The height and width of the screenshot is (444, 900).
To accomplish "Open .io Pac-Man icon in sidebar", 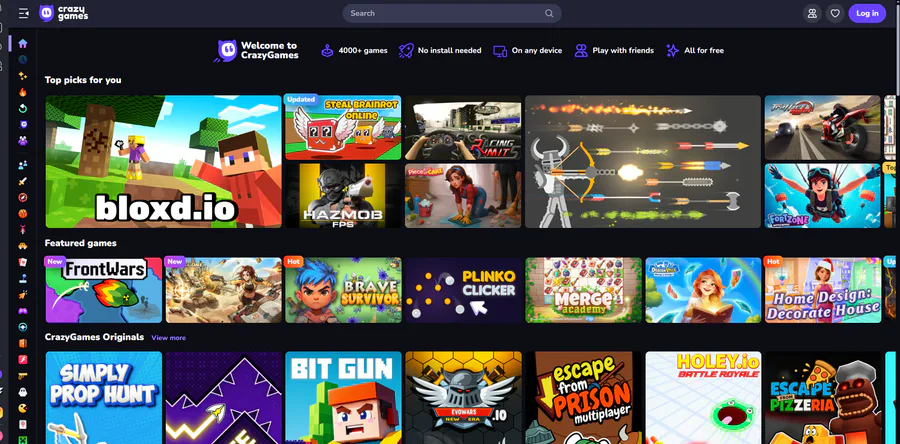I will pos(22,408).
